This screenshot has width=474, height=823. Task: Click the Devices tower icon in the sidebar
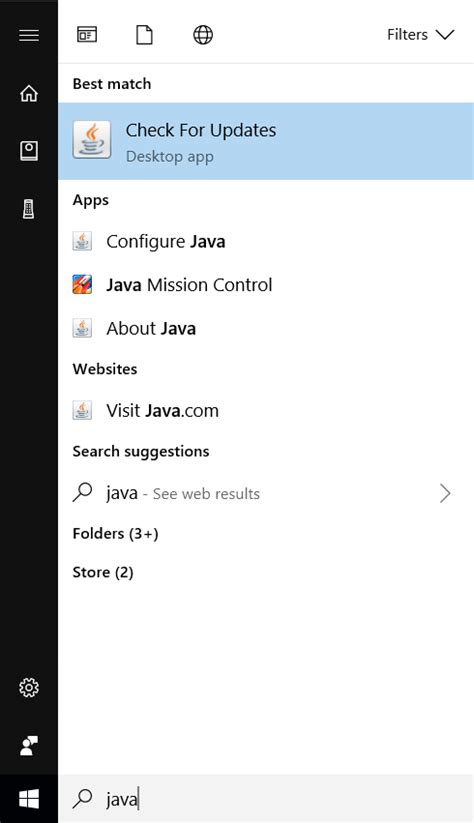pyautogui.click(x=29, y=209)
